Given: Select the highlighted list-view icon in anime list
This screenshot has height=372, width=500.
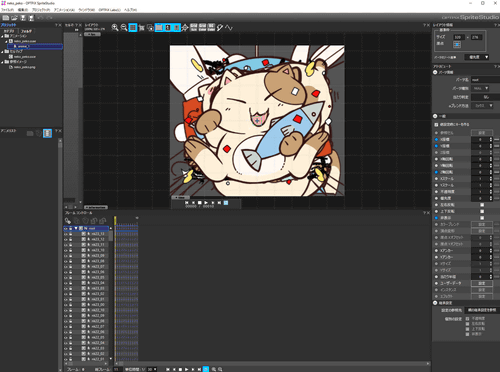Looking at the screenshot, I should click(47, 133).
